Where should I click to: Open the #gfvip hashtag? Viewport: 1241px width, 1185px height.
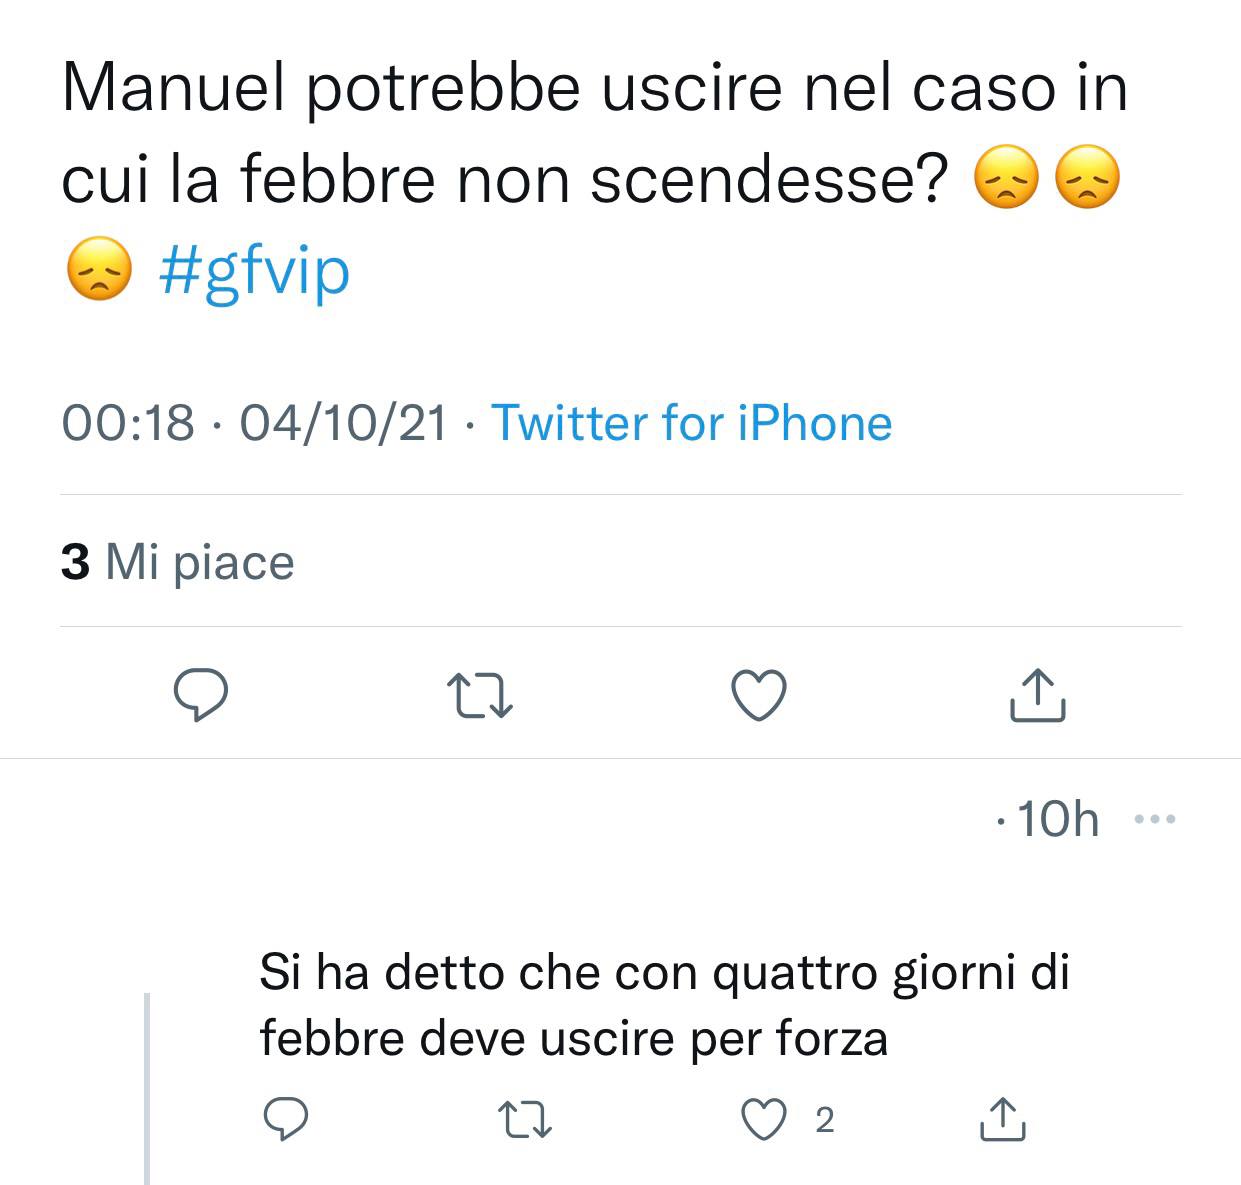click(x=255, y=271)
